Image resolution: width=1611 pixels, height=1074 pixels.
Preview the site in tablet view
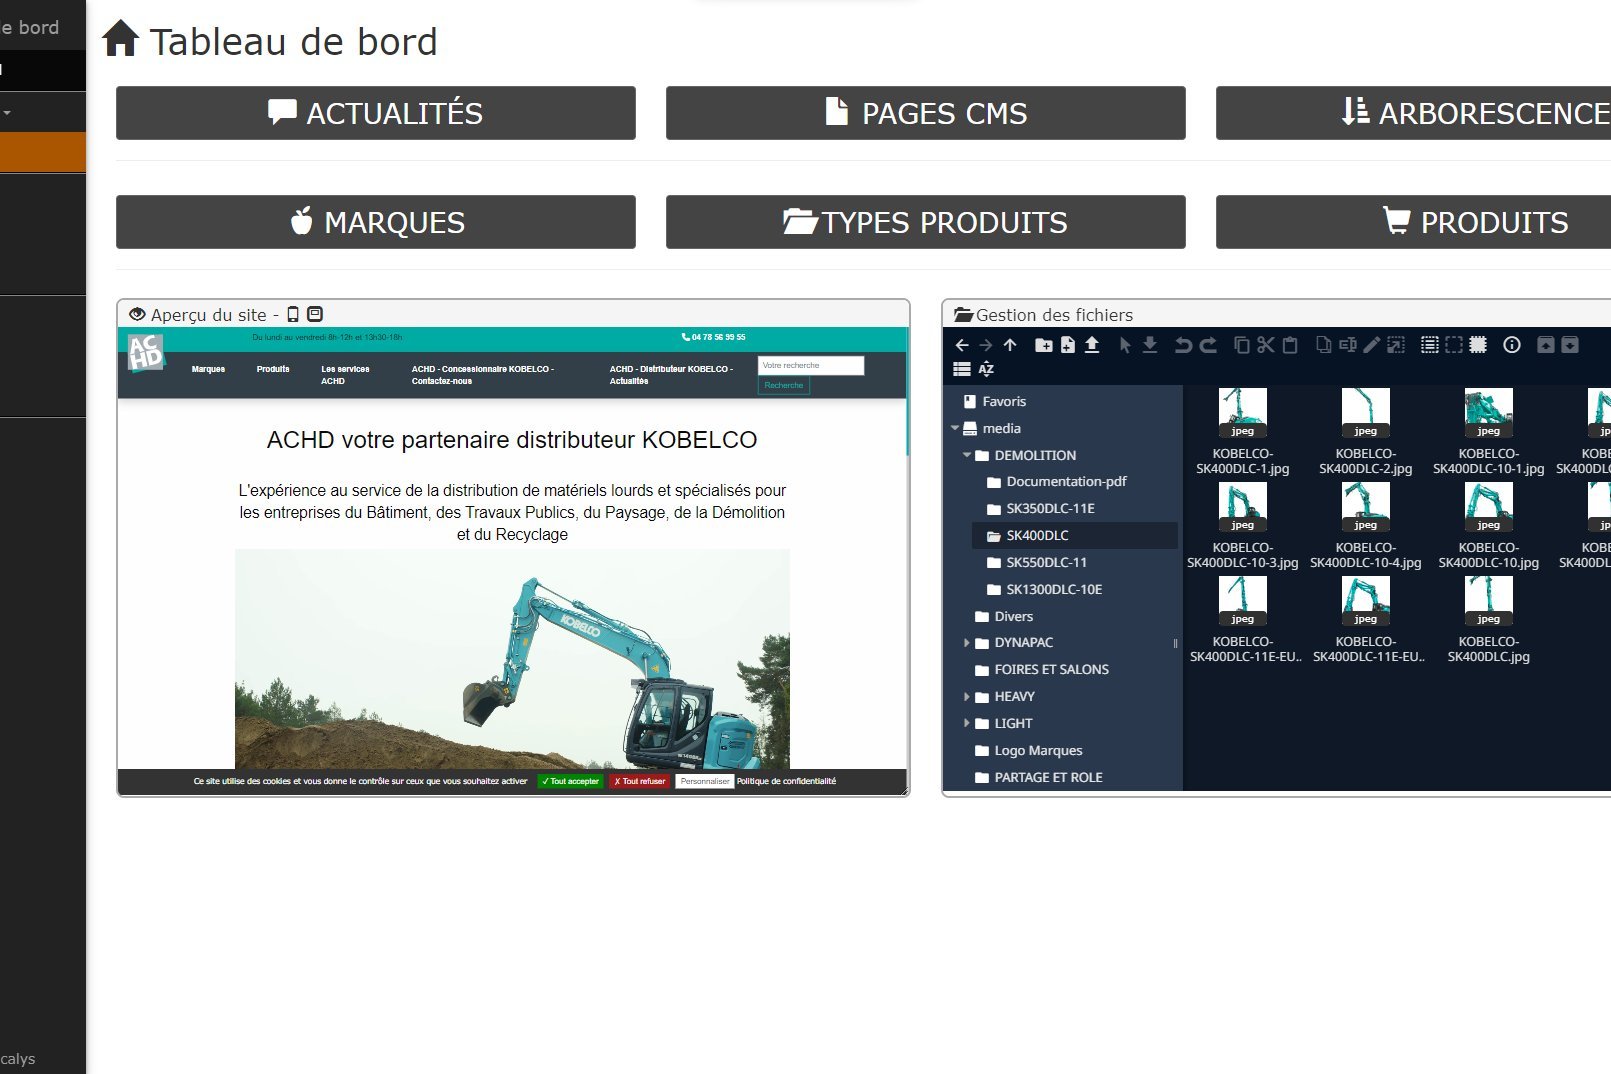(315, 314)
